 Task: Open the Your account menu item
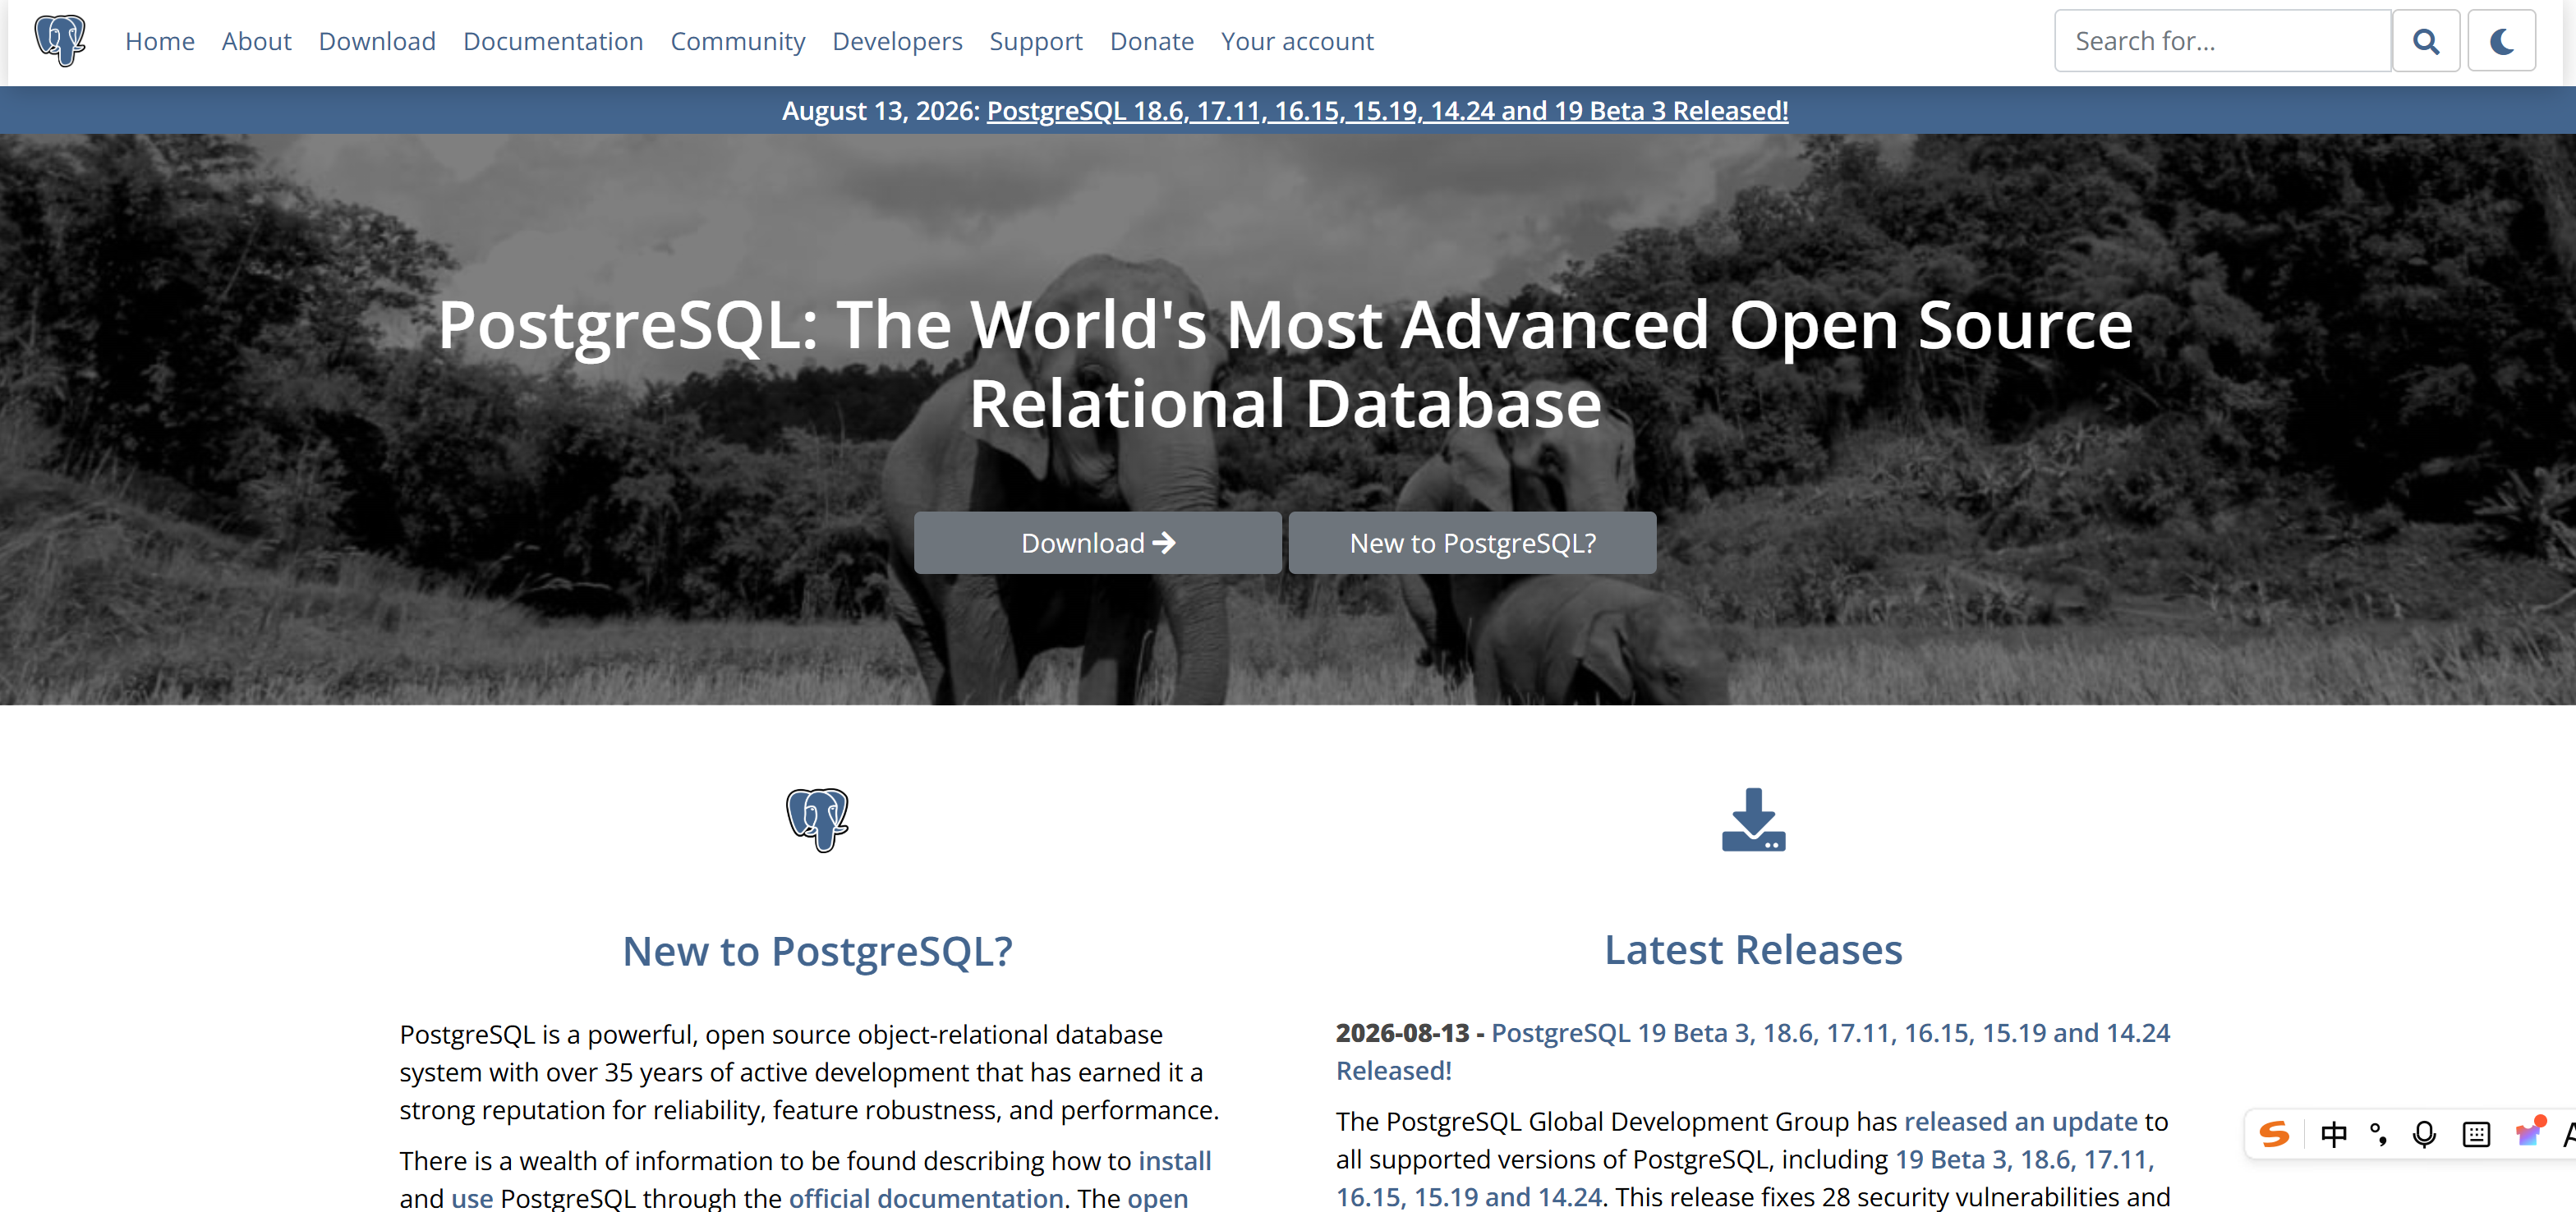pos(1297,41)
